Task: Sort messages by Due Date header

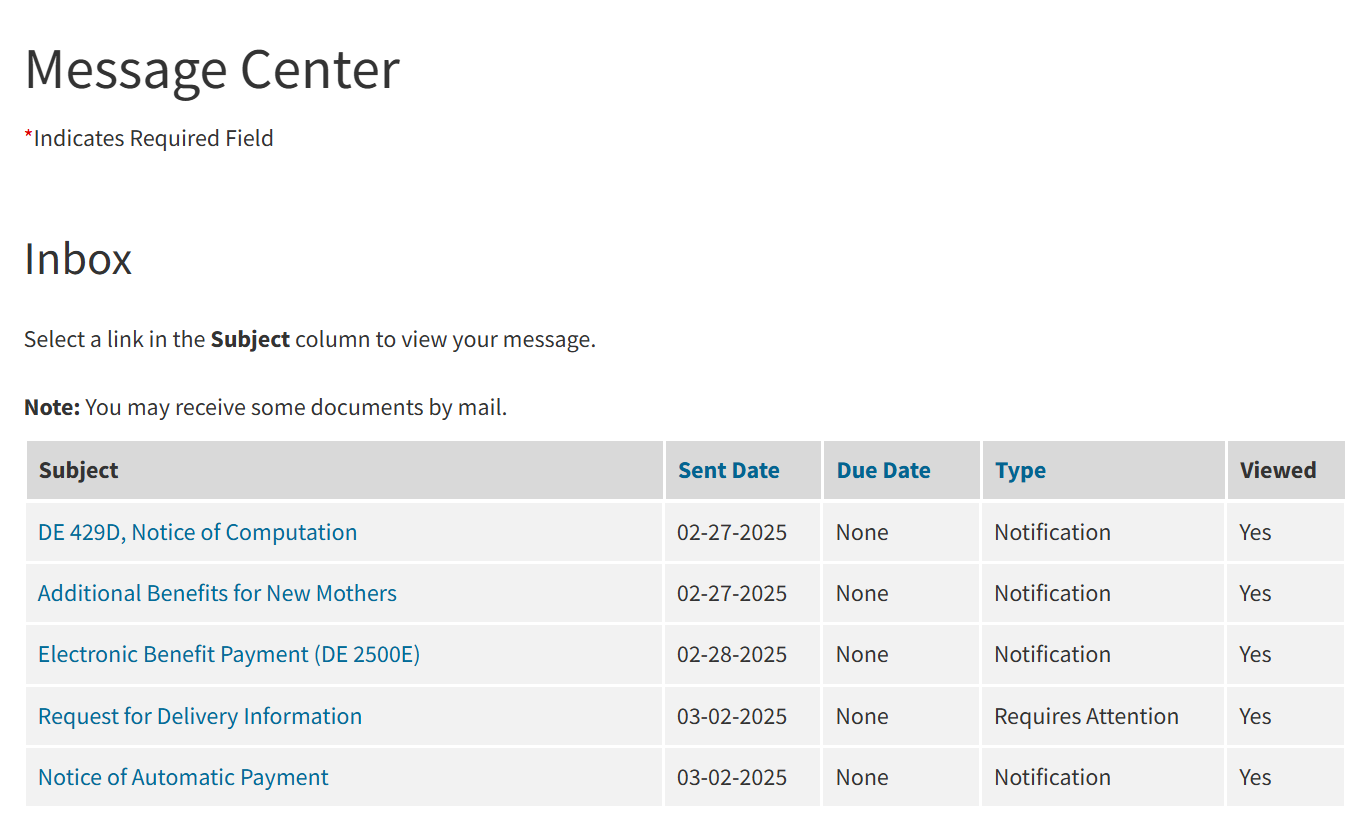Action: (883, 470)
